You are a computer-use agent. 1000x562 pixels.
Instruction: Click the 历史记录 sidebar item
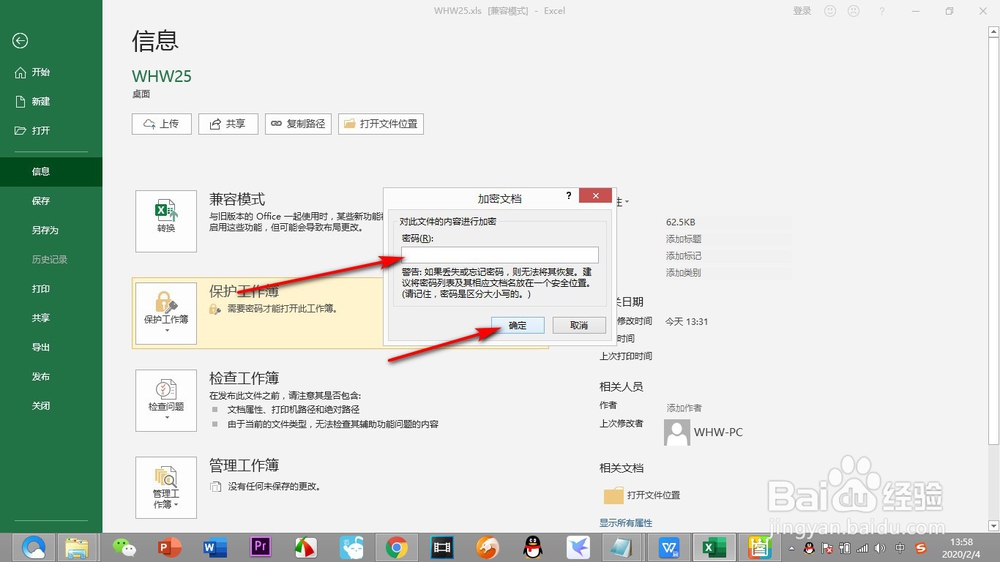tap(51, 260)
